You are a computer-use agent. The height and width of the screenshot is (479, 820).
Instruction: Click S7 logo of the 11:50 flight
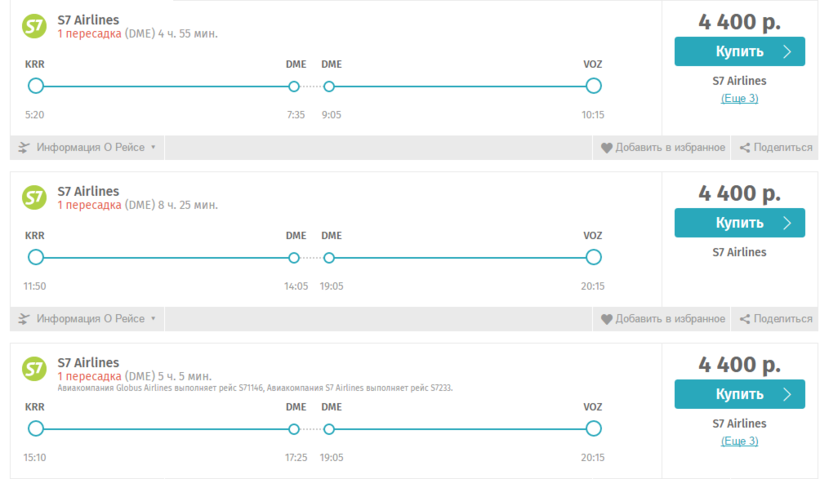[35, 198]
